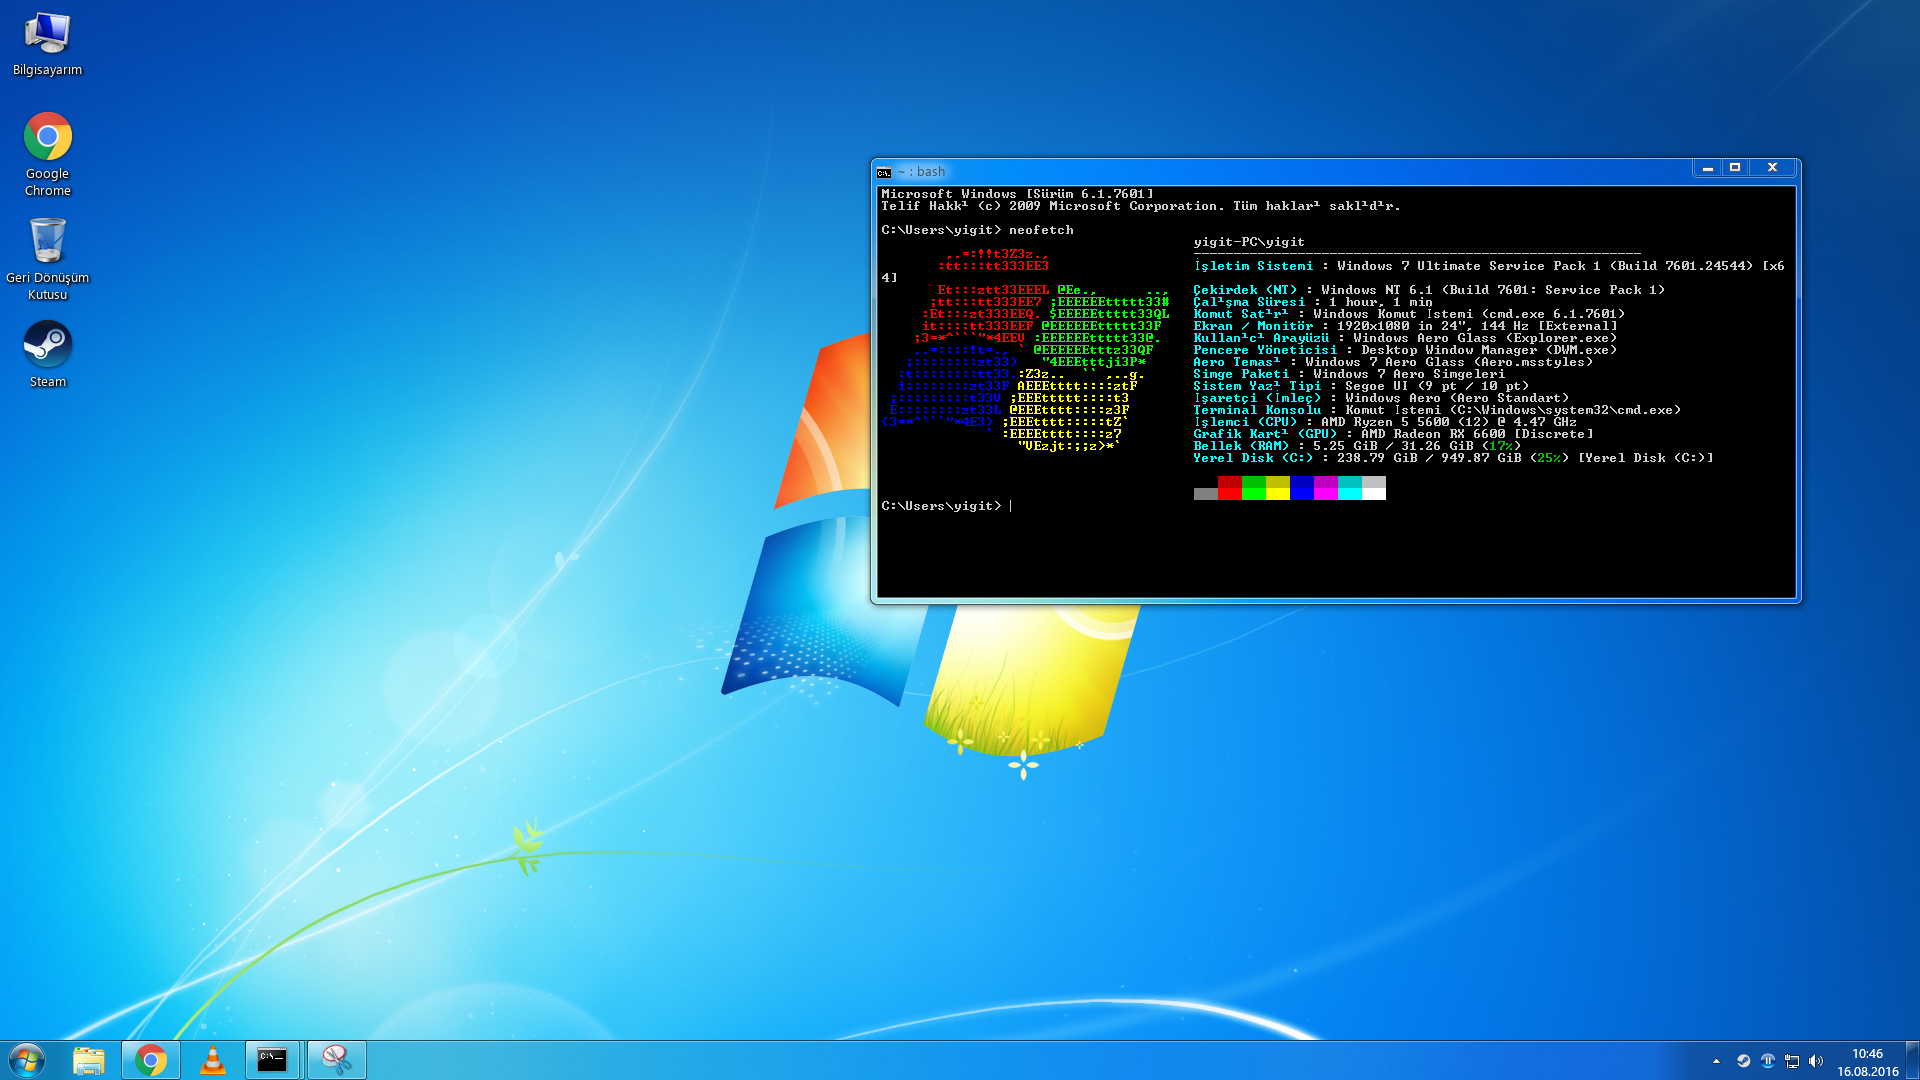Open the cmd window system menu icon
The width and height of the screenshot is (1920, 1080).
884,172
